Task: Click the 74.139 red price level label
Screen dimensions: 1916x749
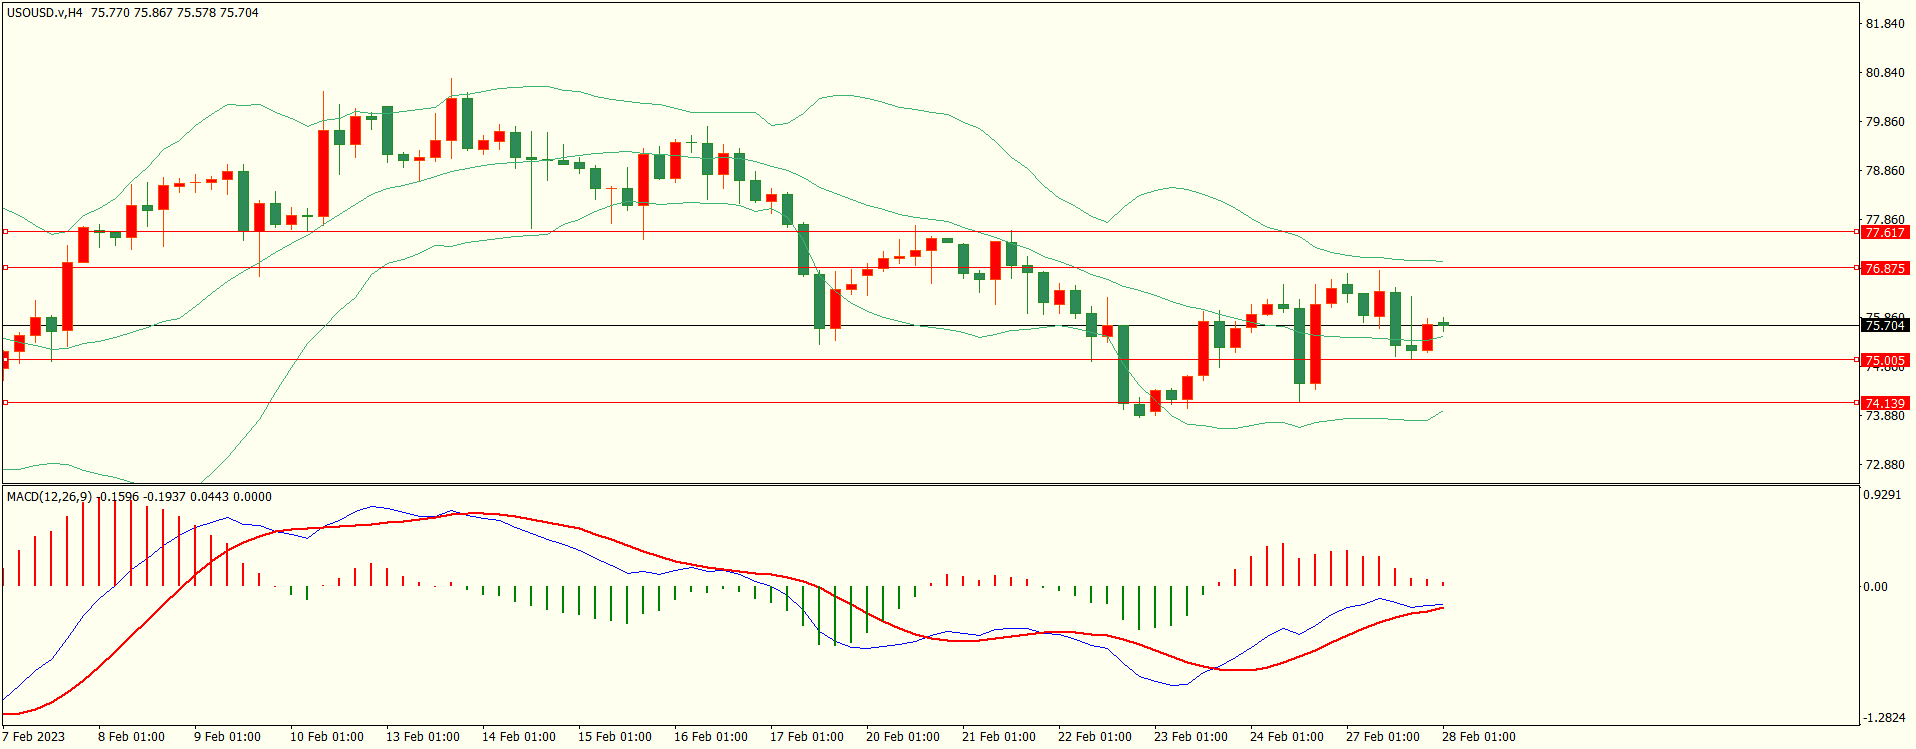Action: point(1885,403)
